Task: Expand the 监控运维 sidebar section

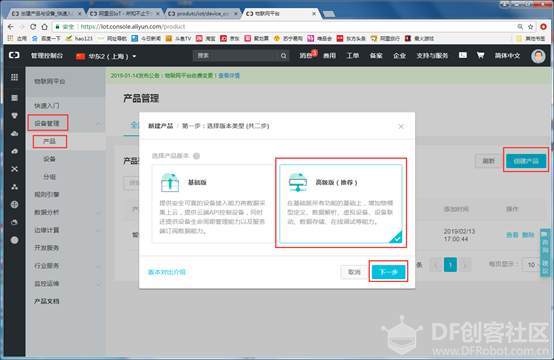Action: 99,284
